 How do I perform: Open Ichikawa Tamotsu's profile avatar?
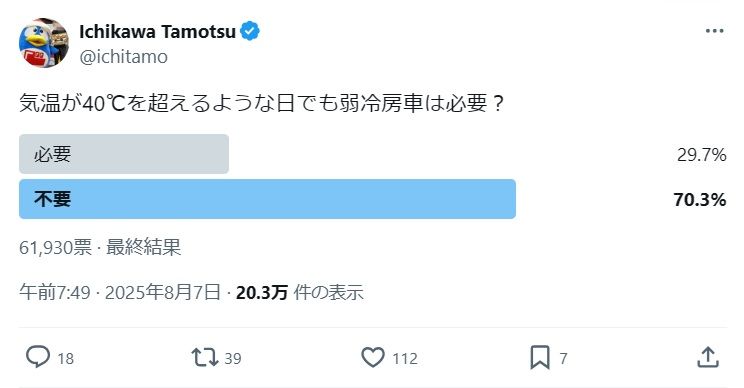pos(44,43)
